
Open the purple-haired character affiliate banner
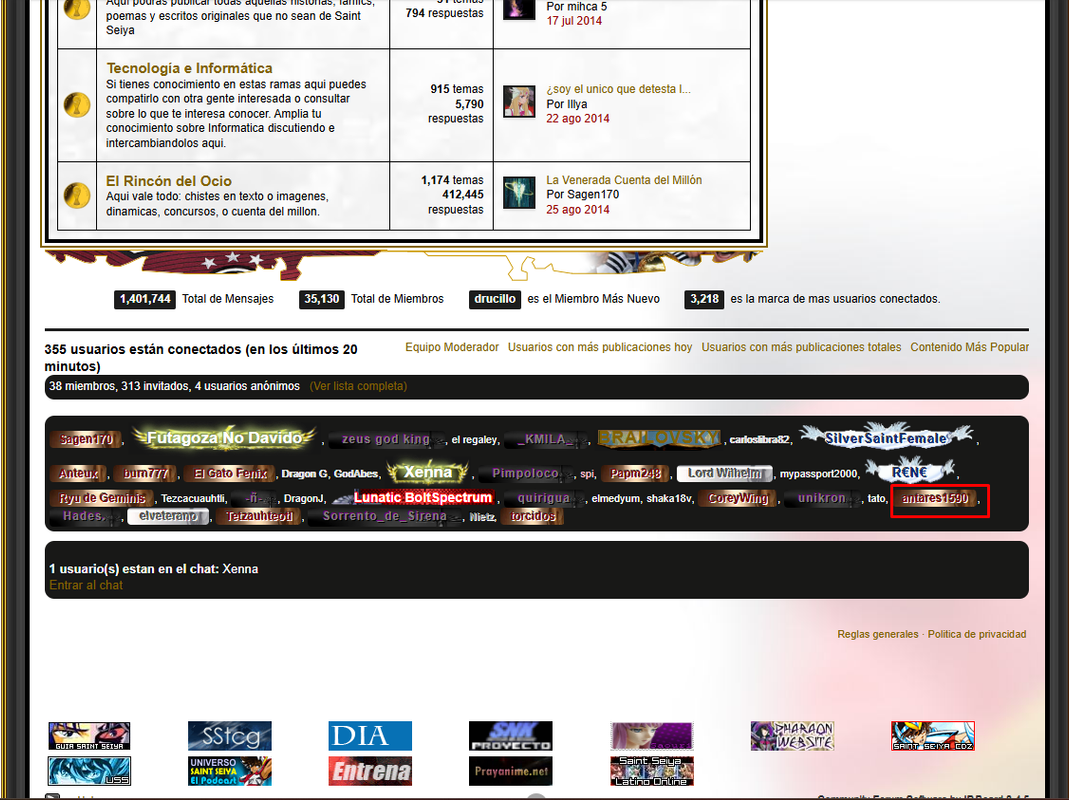coord(652,736)
